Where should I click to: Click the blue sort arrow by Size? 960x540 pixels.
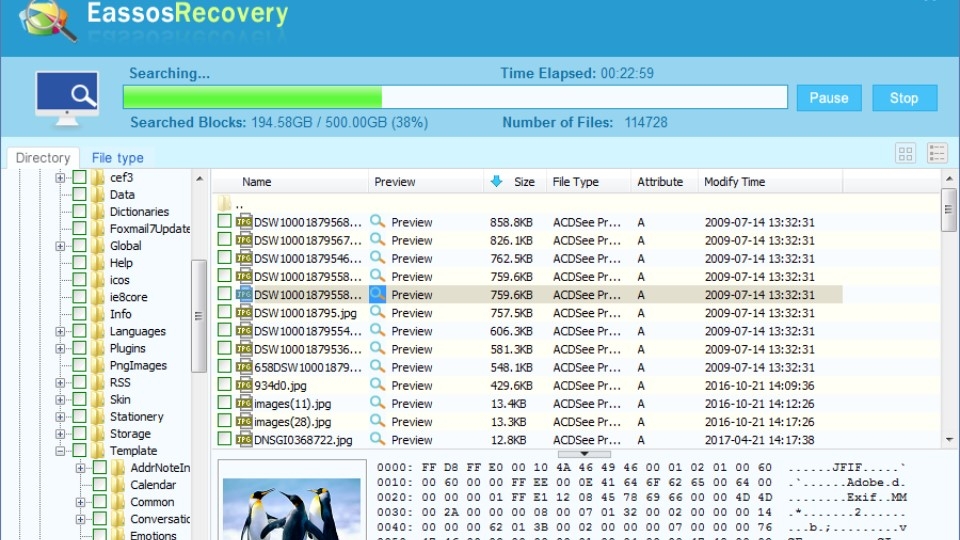pyautogui.click(x=496, y=181)
